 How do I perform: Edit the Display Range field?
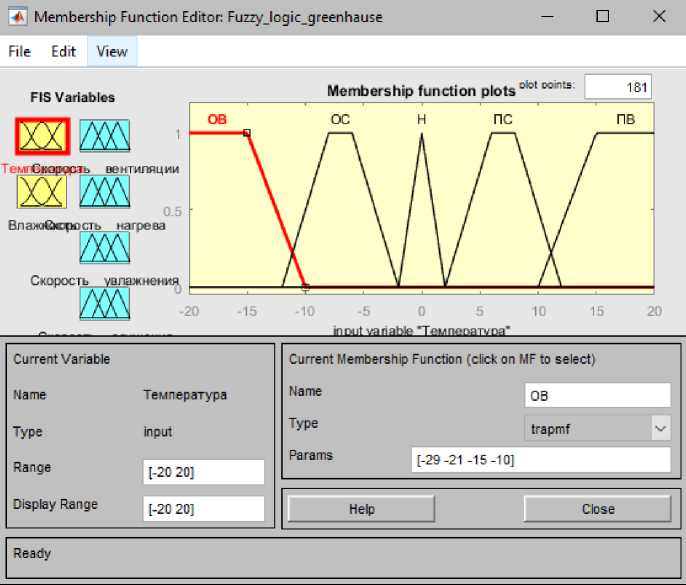click(203, 509)
